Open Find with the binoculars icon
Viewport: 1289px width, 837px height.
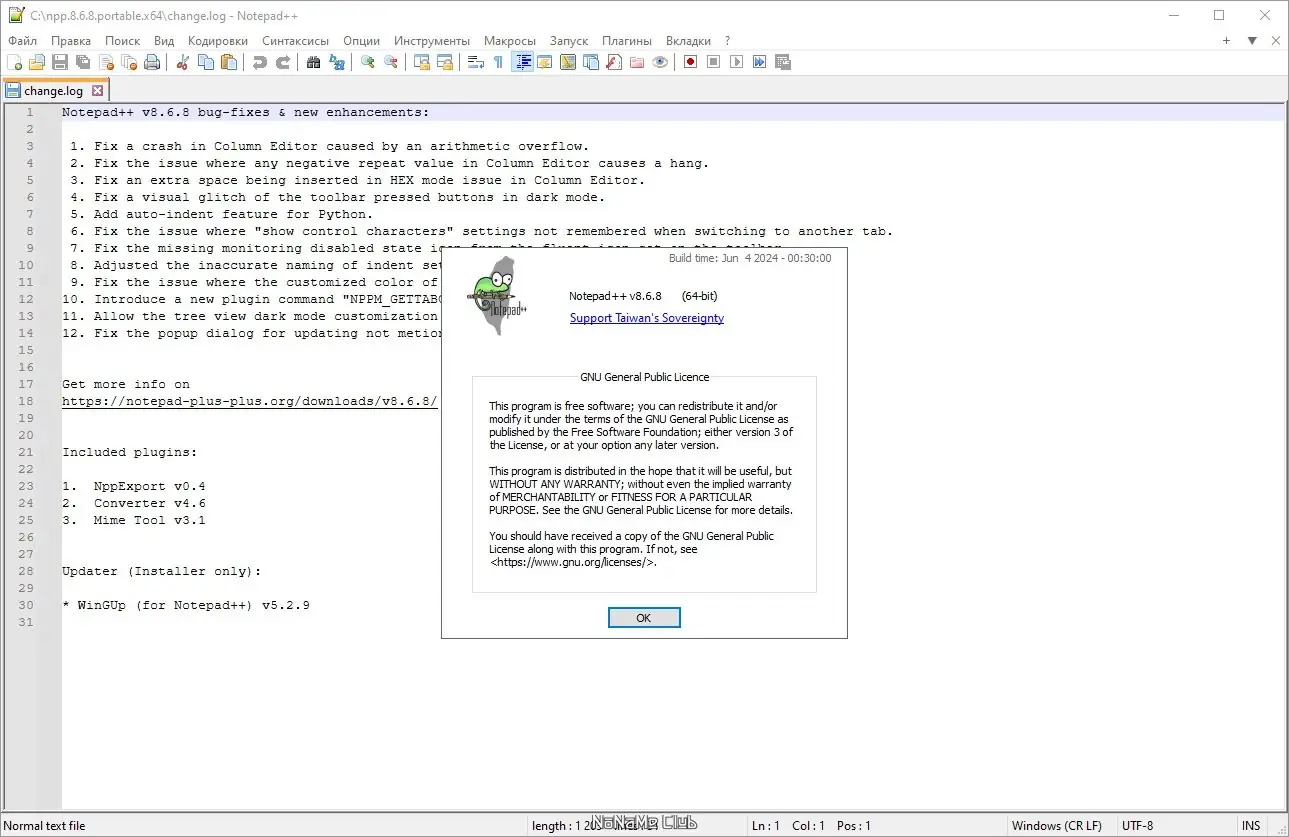(x=314, y=62)
